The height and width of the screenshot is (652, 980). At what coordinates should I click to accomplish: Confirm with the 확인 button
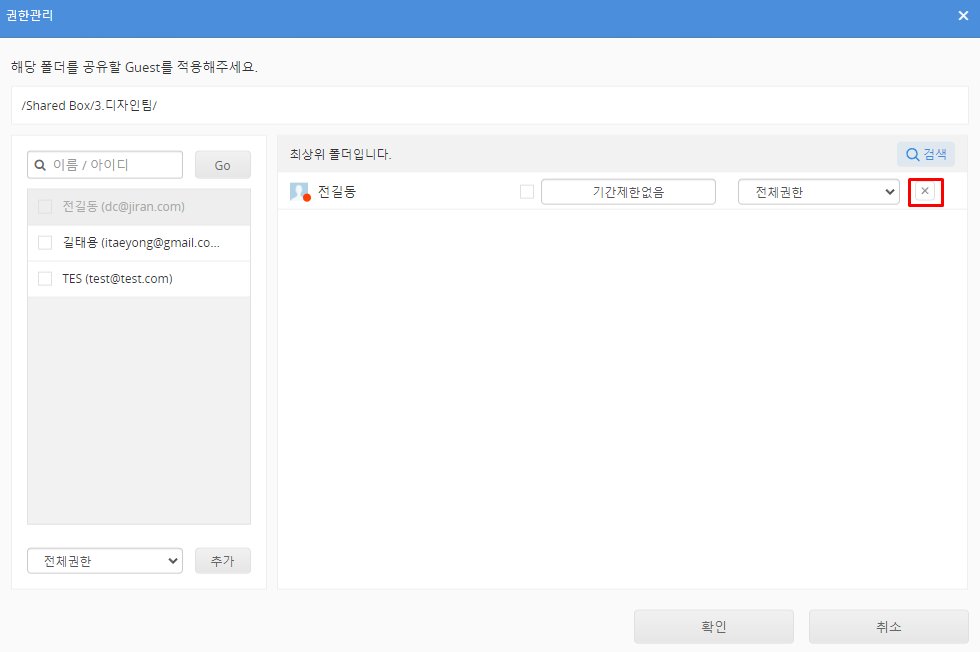coord(713,627)
